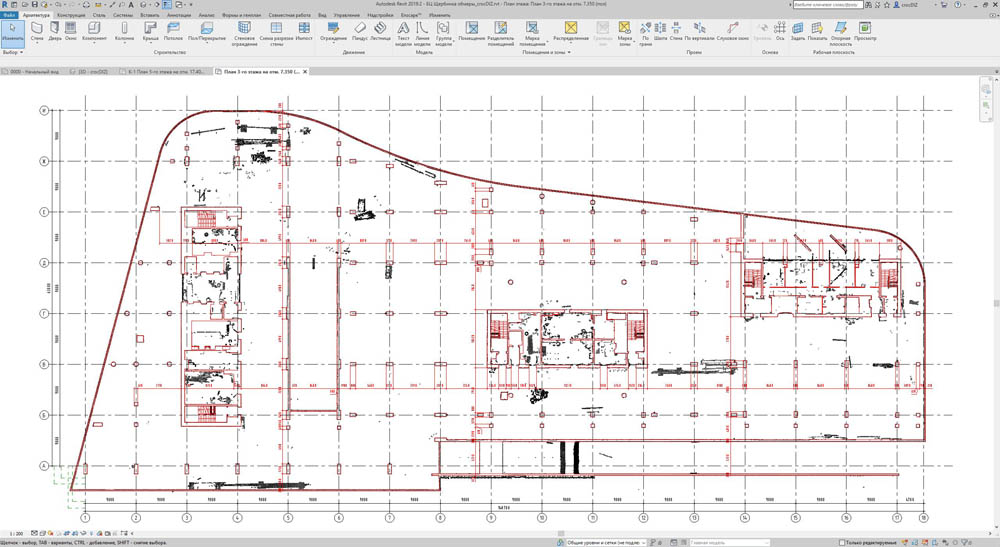Open the Главная модель design option dropdown
Viewport: 1000px width, 547px height.
click(728, 543)
